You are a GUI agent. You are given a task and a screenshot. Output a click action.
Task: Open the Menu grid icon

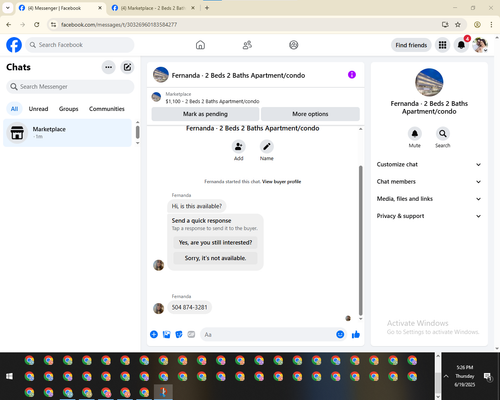442,45
